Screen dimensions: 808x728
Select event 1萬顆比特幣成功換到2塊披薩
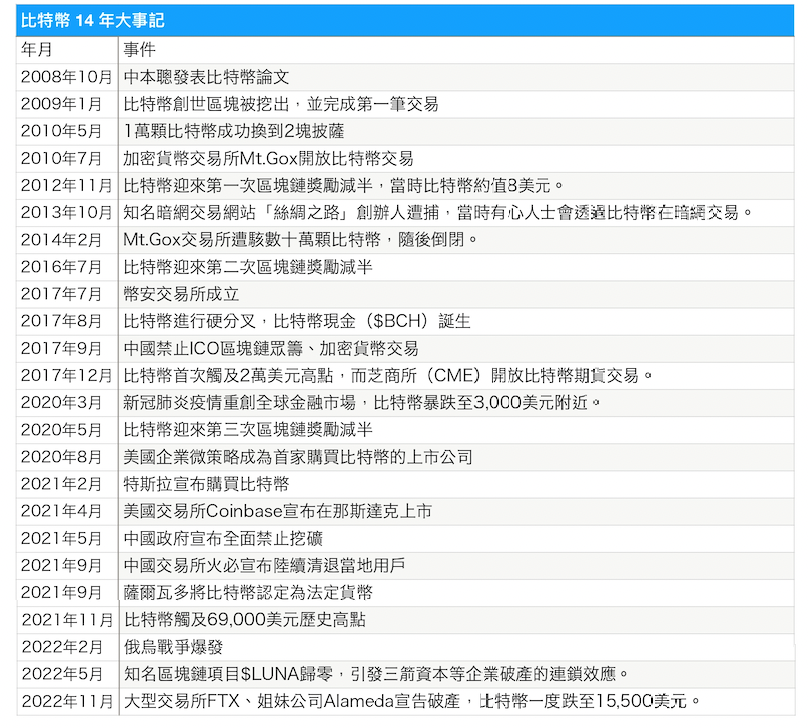tap(233, 131)
